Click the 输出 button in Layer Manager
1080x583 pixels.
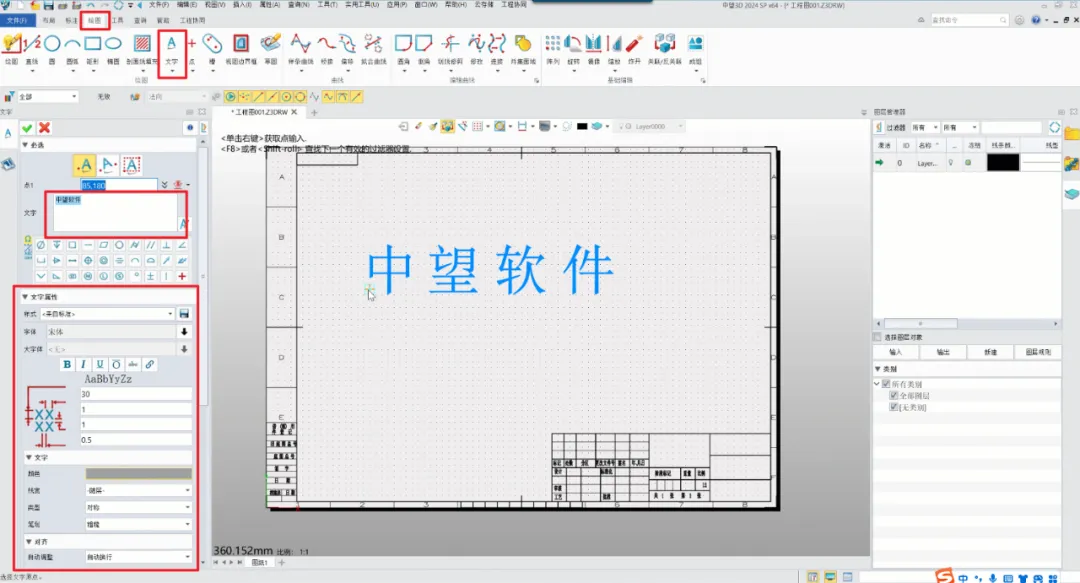click(942, 350)
